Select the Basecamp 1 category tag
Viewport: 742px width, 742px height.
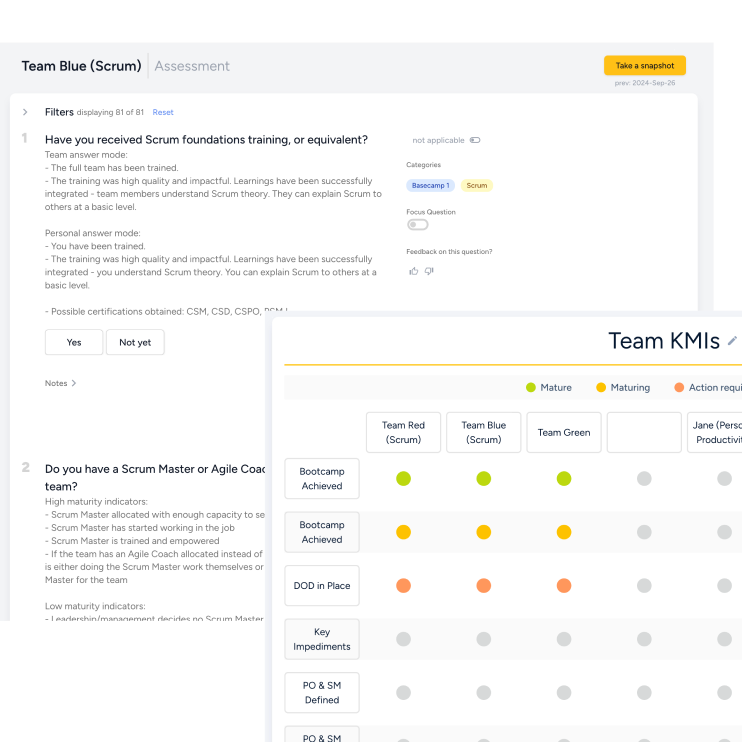(431, 186)
